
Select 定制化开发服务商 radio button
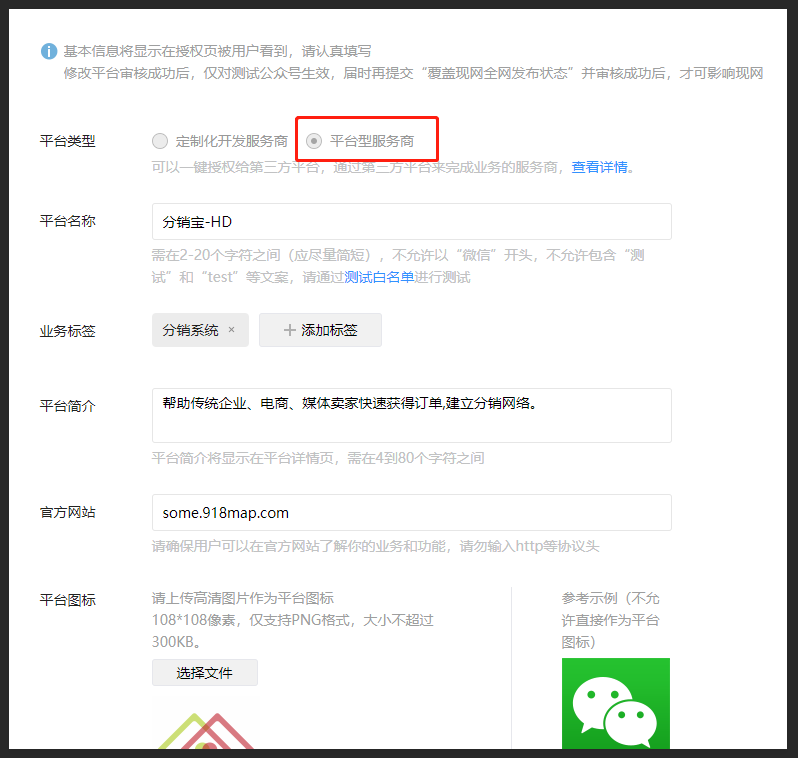pos(160,141)
